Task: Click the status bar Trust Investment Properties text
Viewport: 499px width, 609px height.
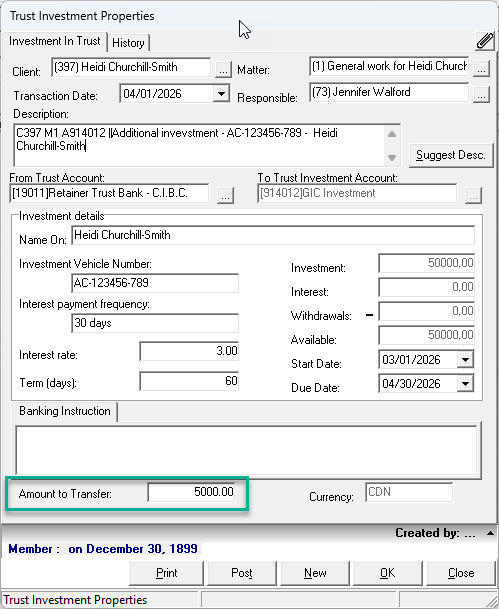Action: tap(75, 600)
